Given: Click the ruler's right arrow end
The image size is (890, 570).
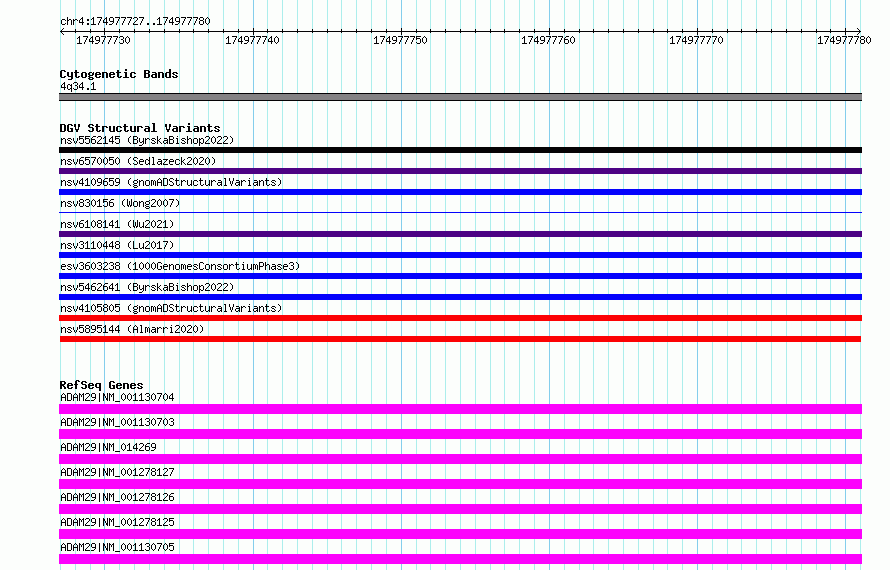Looking at the screenshot, I should tap(859, 31).
